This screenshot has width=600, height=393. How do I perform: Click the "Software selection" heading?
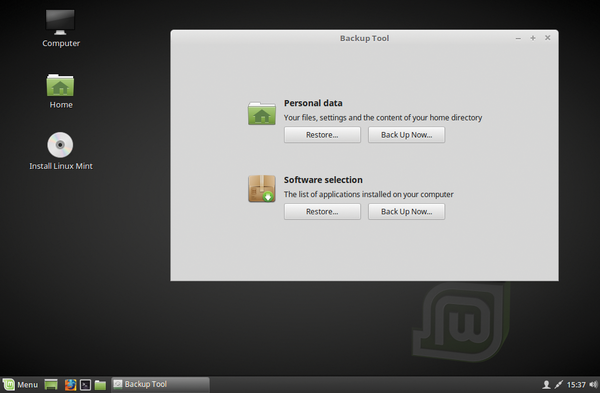pyautogui.click(x=323, y=180)
